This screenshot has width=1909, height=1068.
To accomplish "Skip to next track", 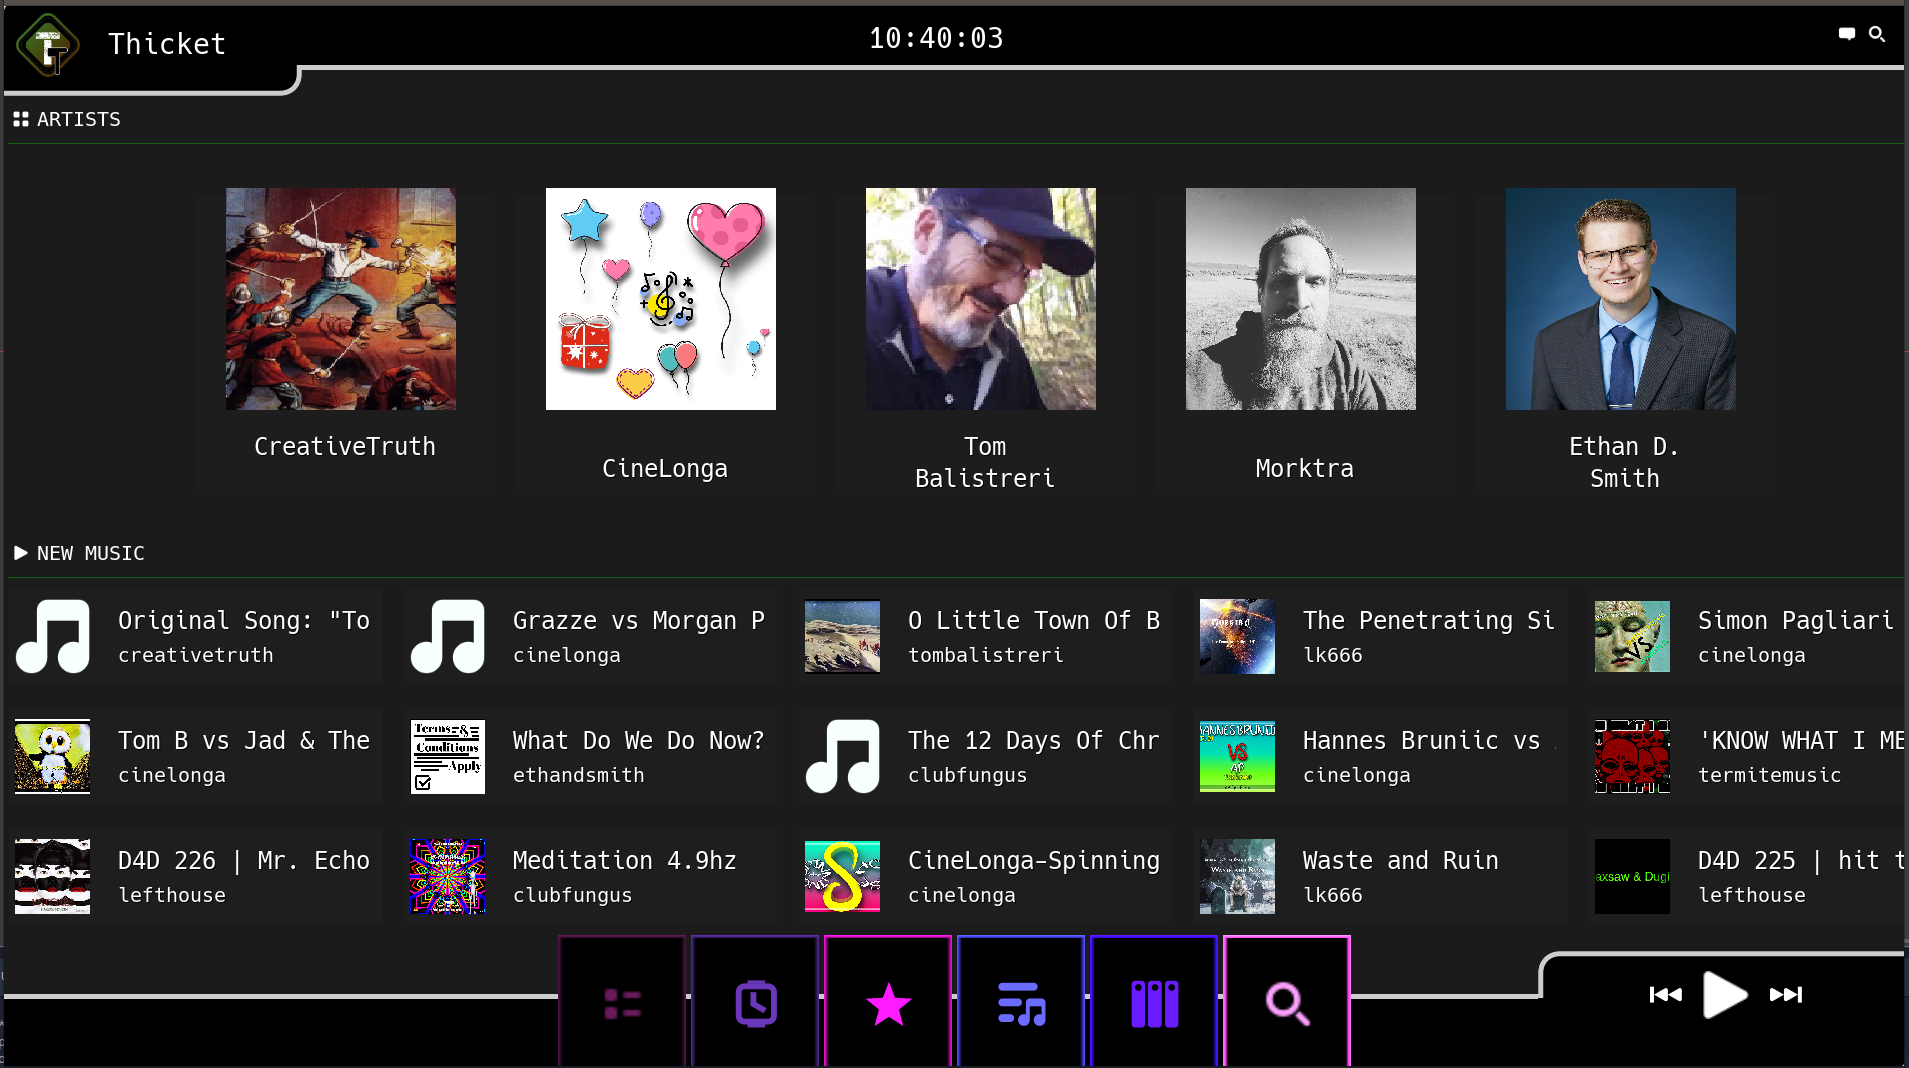I will [1786, 994].
